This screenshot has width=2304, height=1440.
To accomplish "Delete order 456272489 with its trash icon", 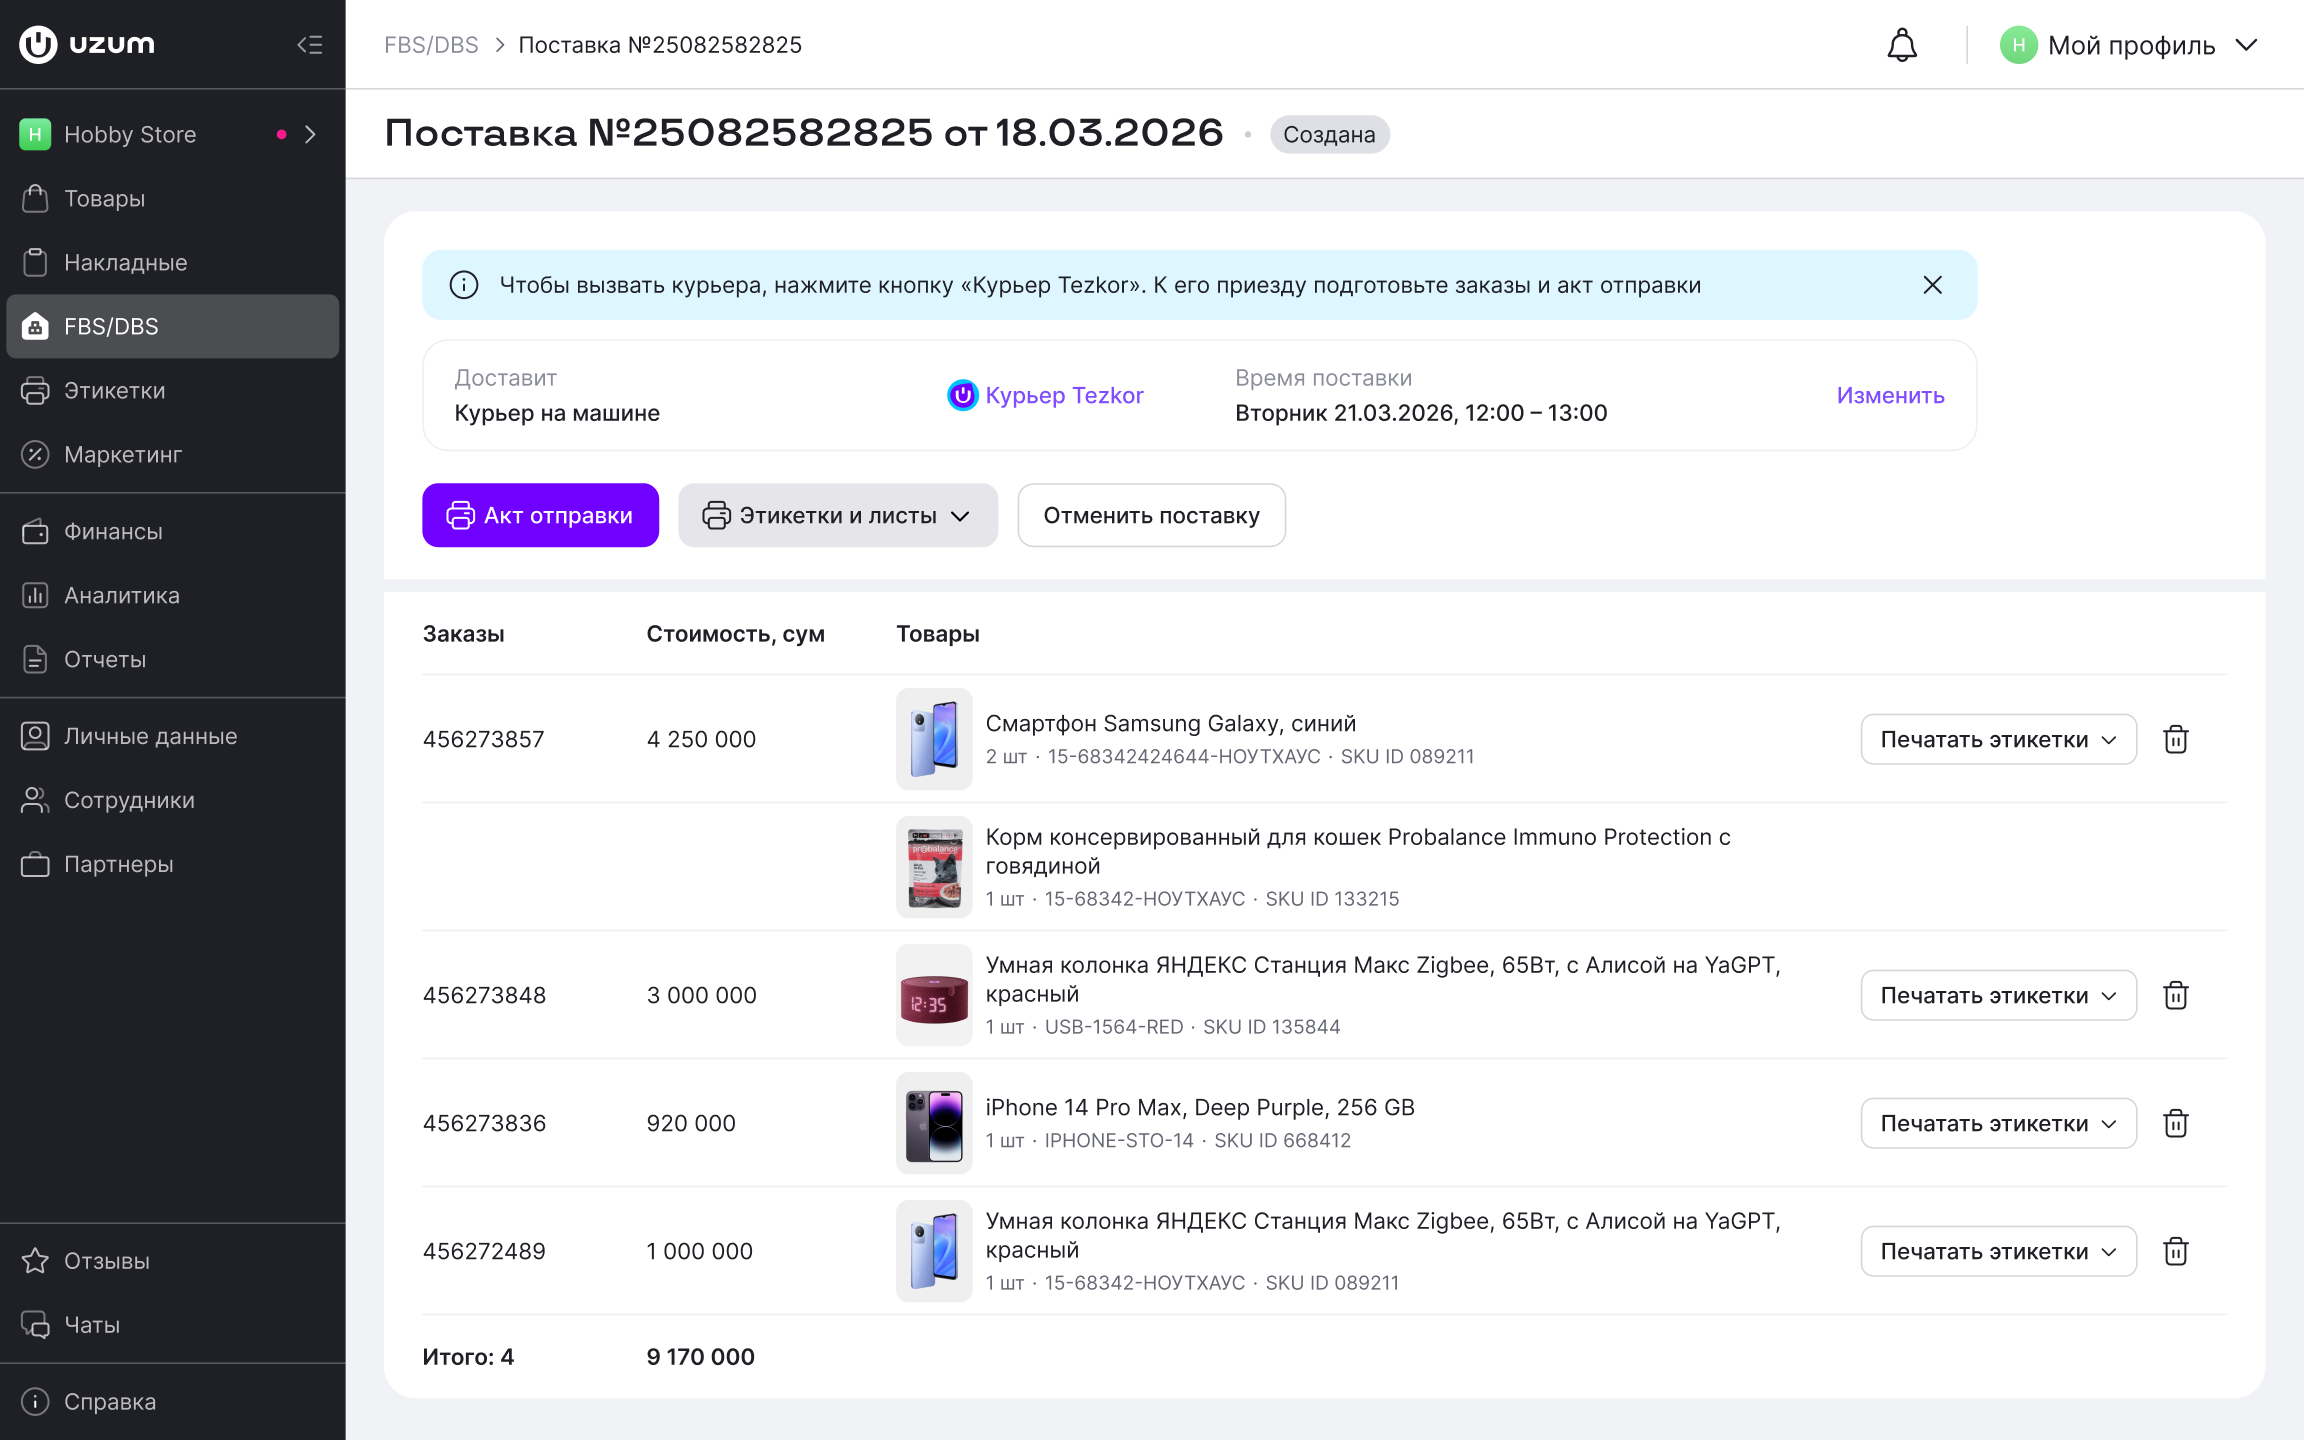I will (x=2175, y=1251).
